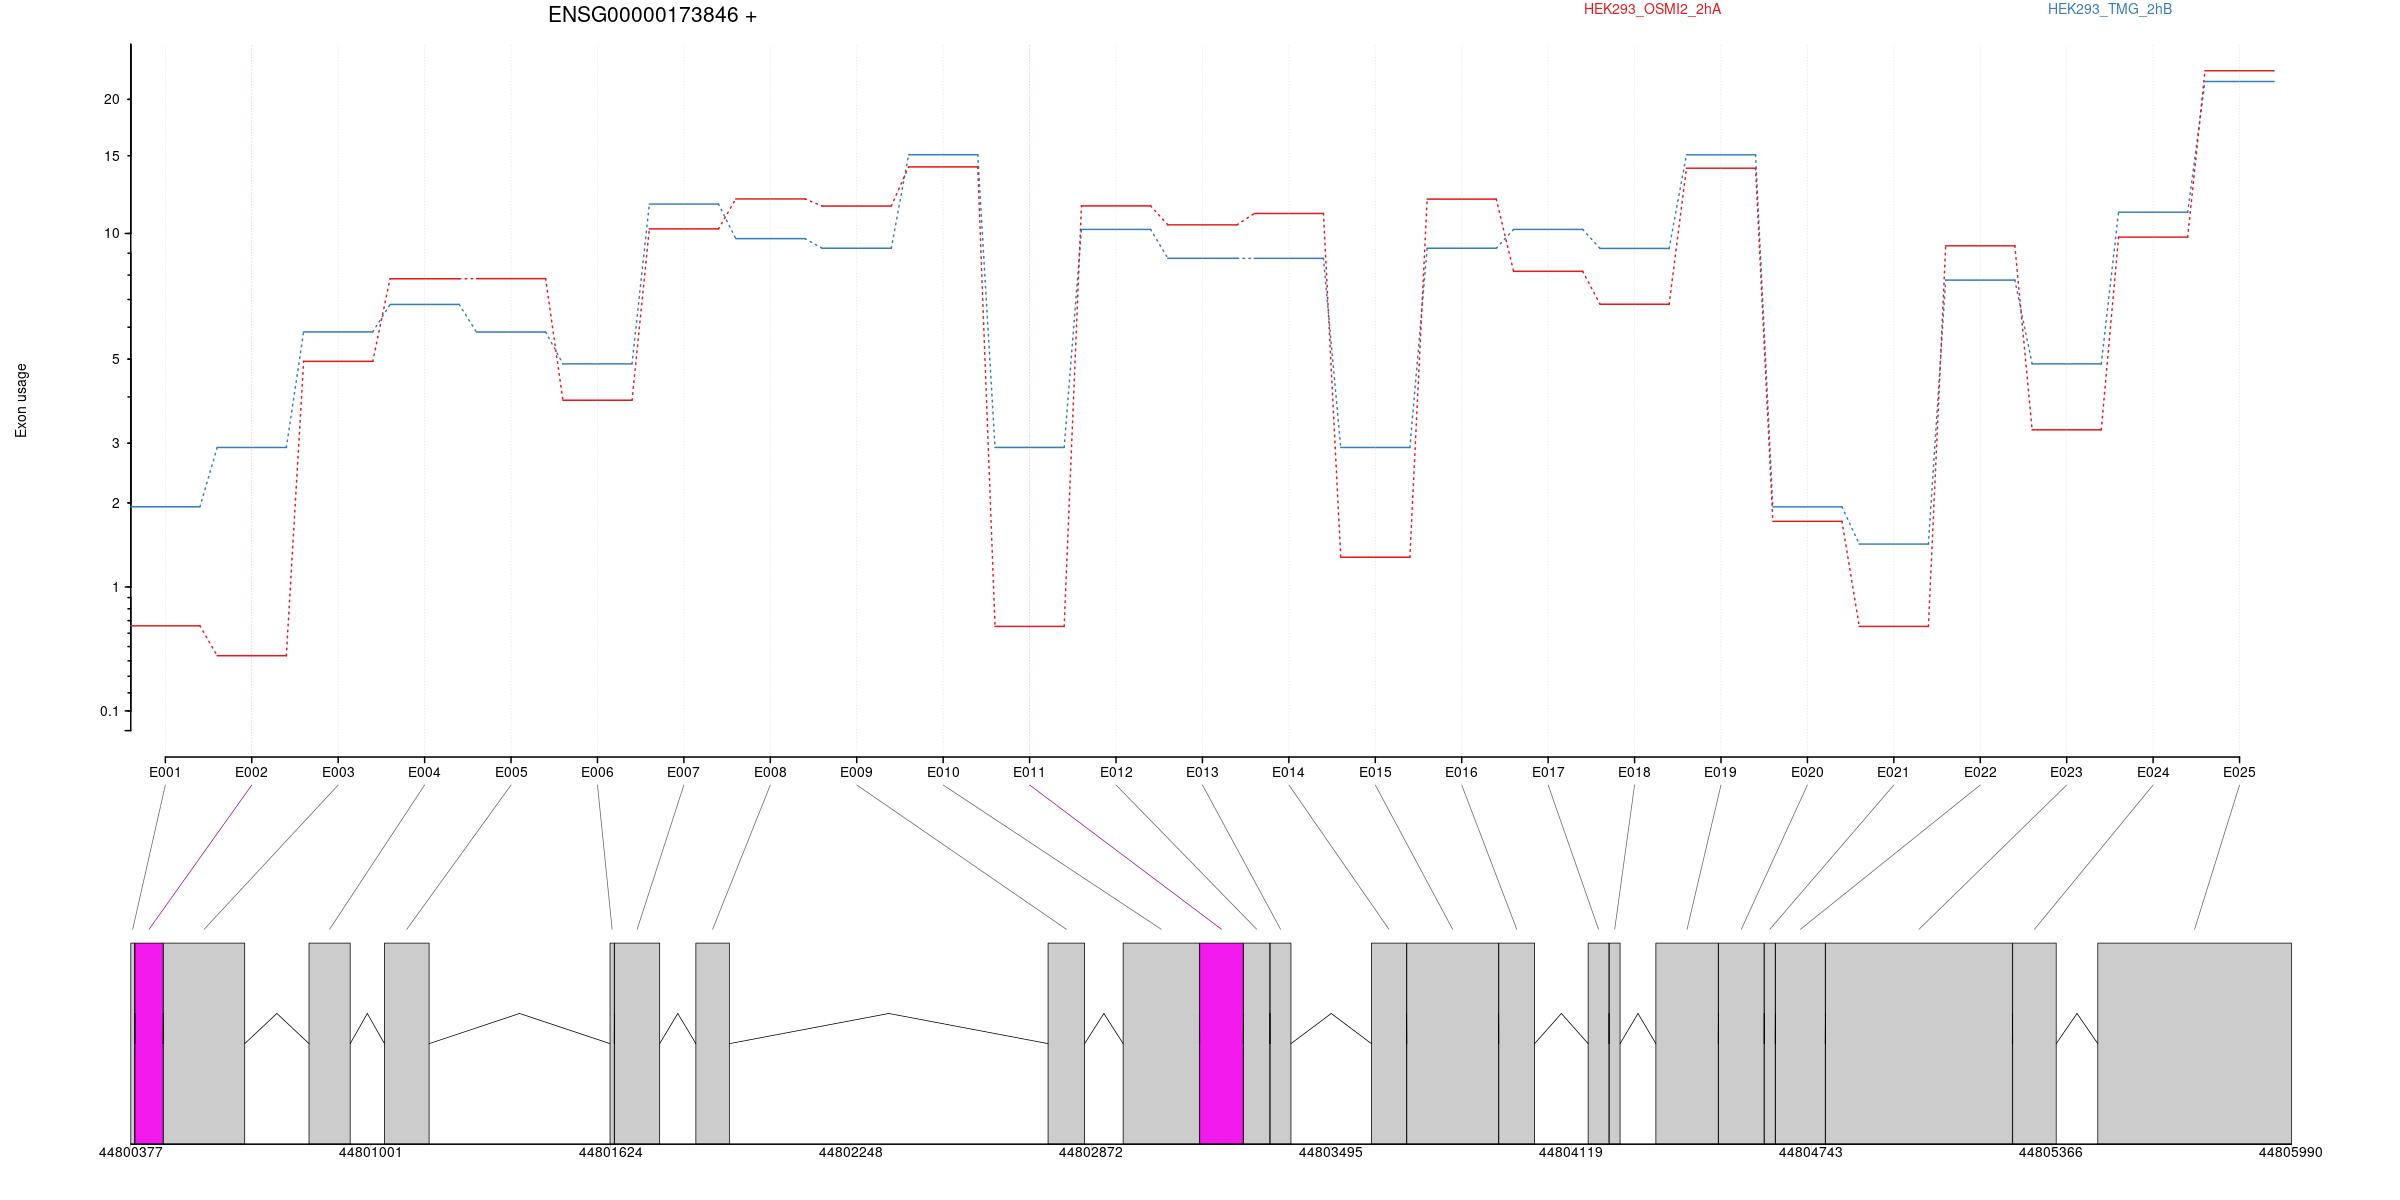Click y-axis tick value 20
2400x1200 pixels.
[111, 100]
